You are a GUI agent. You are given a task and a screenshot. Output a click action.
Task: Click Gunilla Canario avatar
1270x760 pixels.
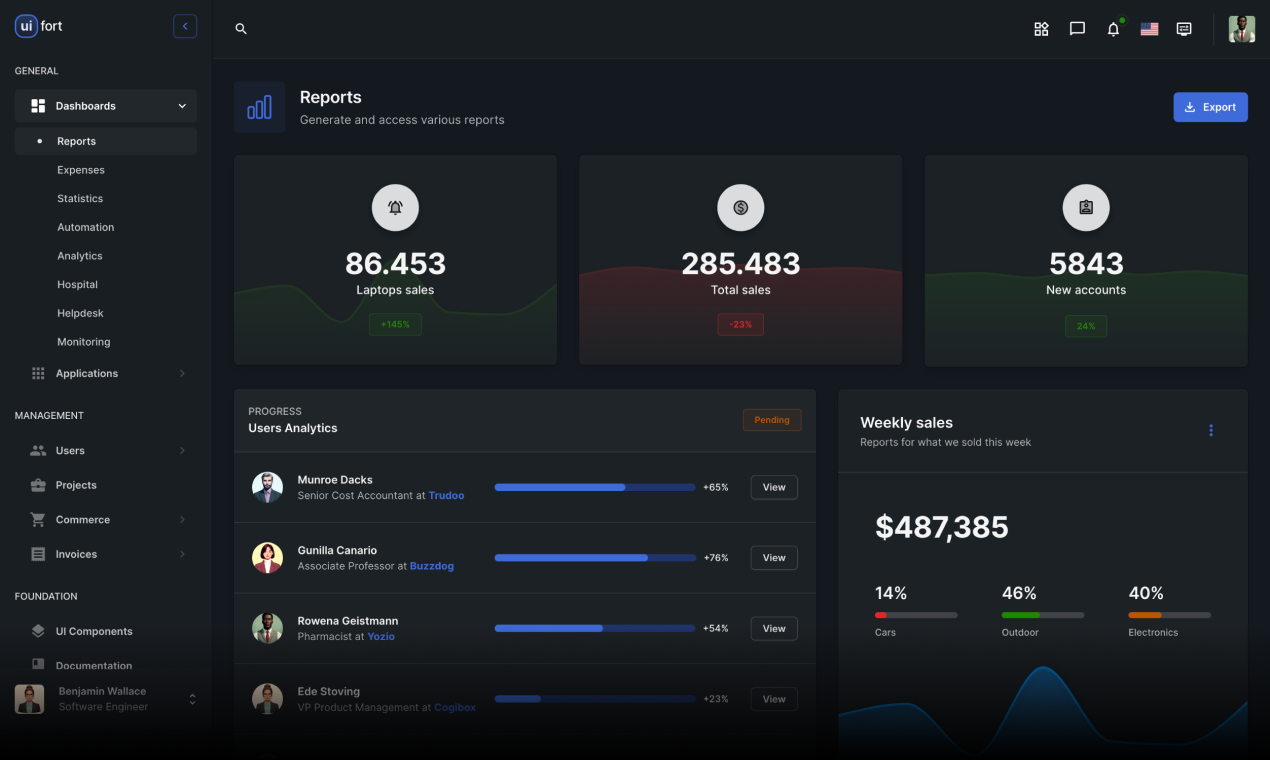[x=267, y=558]
